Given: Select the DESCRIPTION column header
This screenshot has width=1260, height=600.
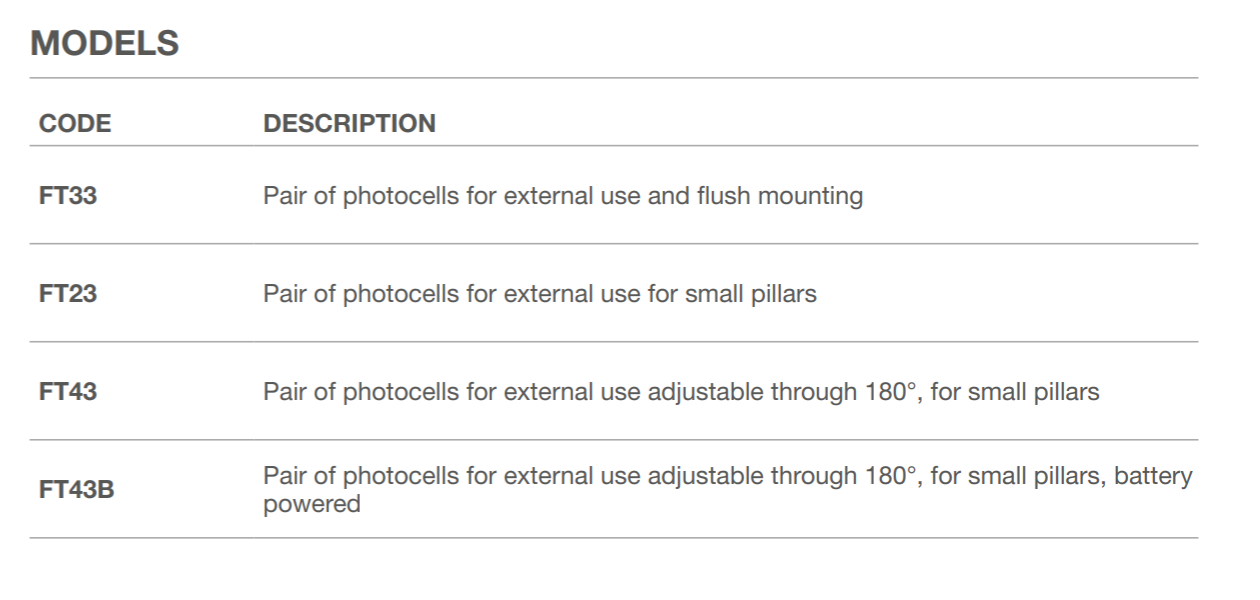Looking at the screenshot, I should [349, 124].
